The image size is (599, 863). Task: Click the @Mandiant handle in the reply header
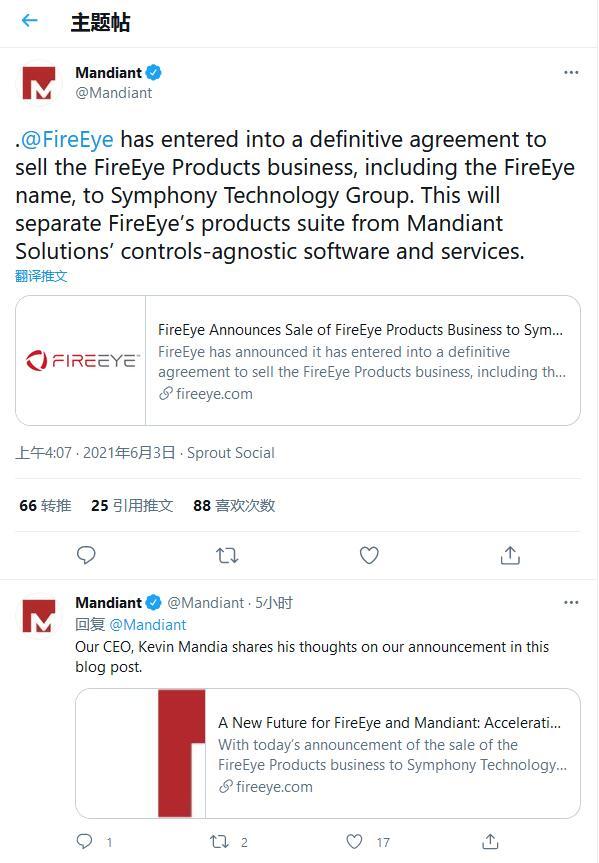point(197,602)
